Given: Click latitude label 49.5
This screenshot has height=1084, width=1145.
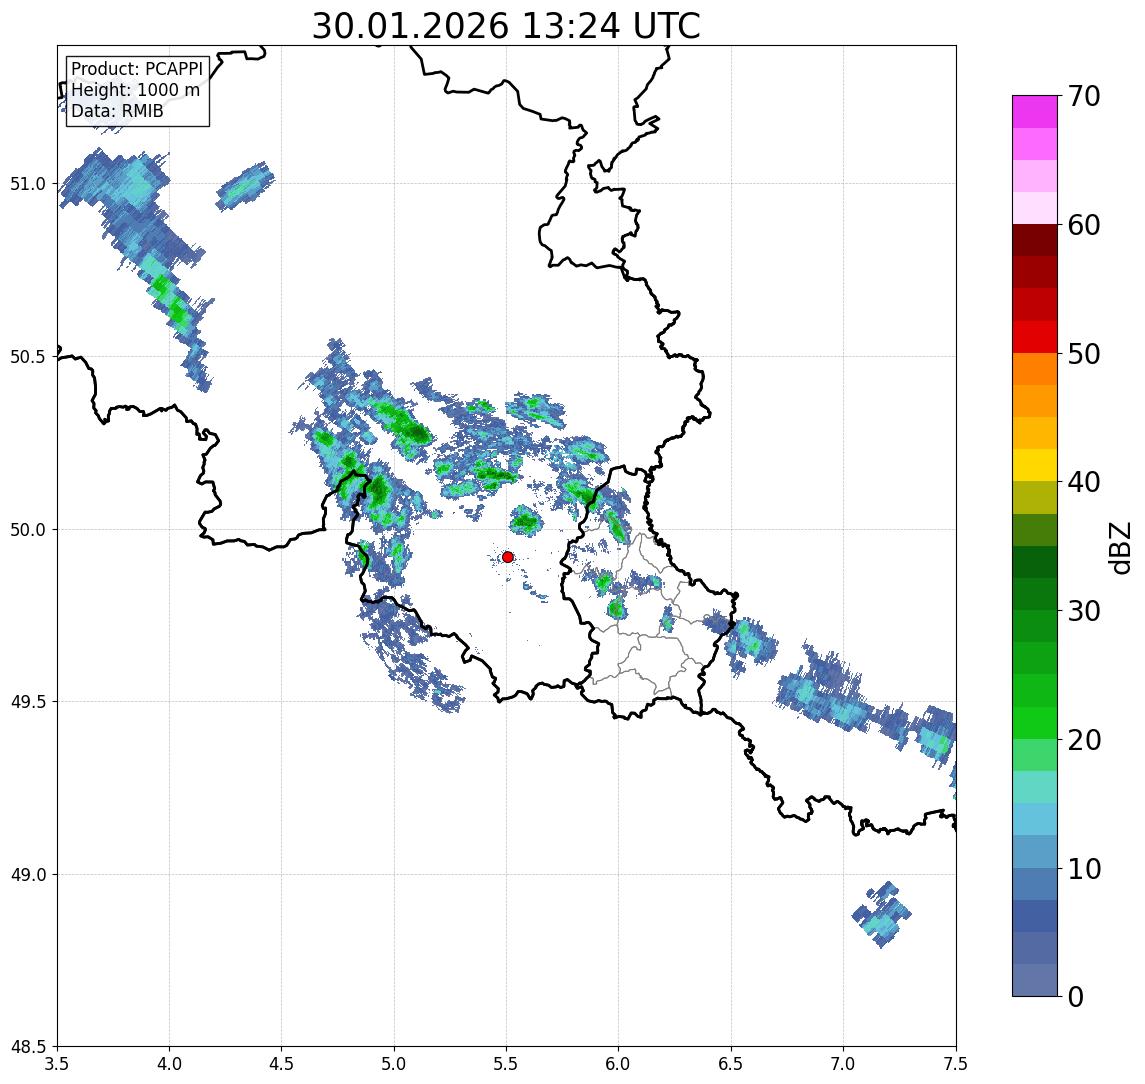Looking at the screenshot, I should point(27,702).
